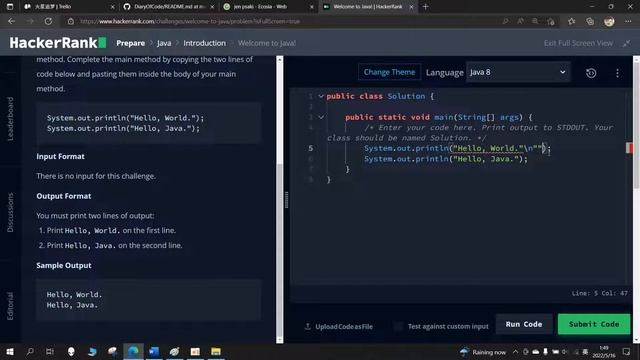Open the browser profile avatar
640x360 pixels.
[x=609, y=21]
